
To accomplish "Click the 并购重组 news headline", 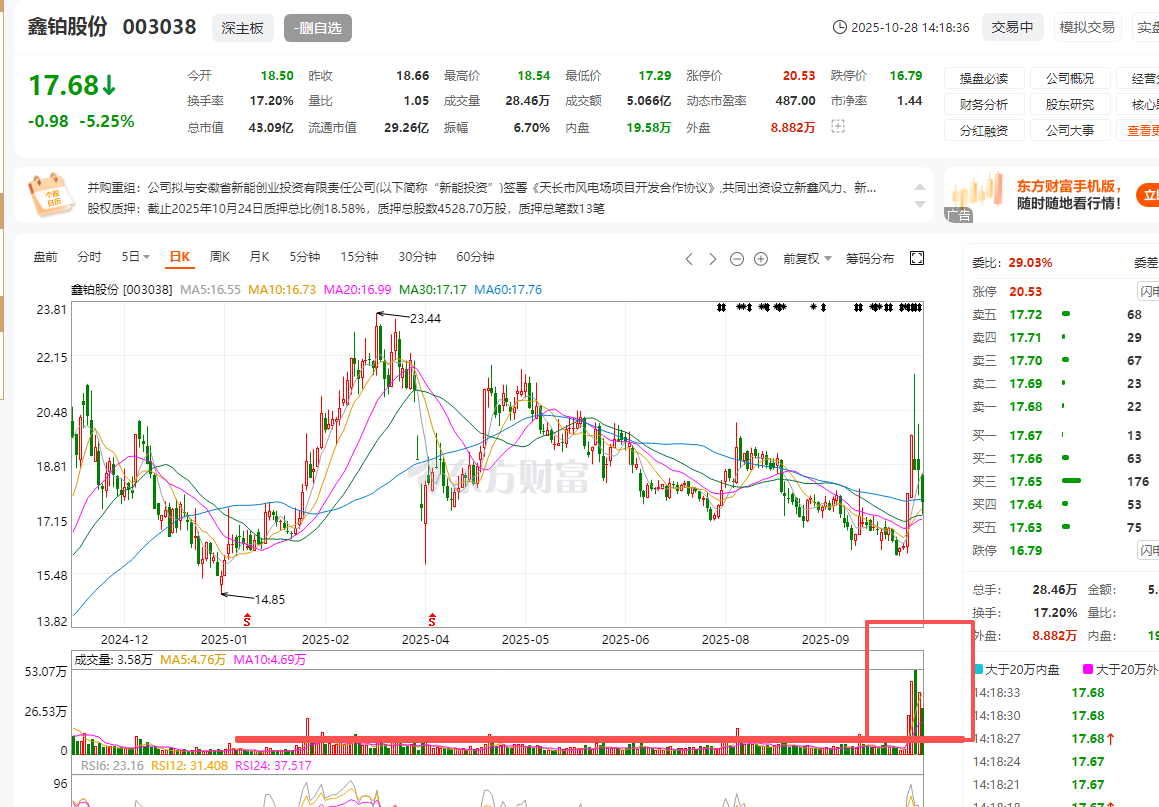I will (482, 188).
